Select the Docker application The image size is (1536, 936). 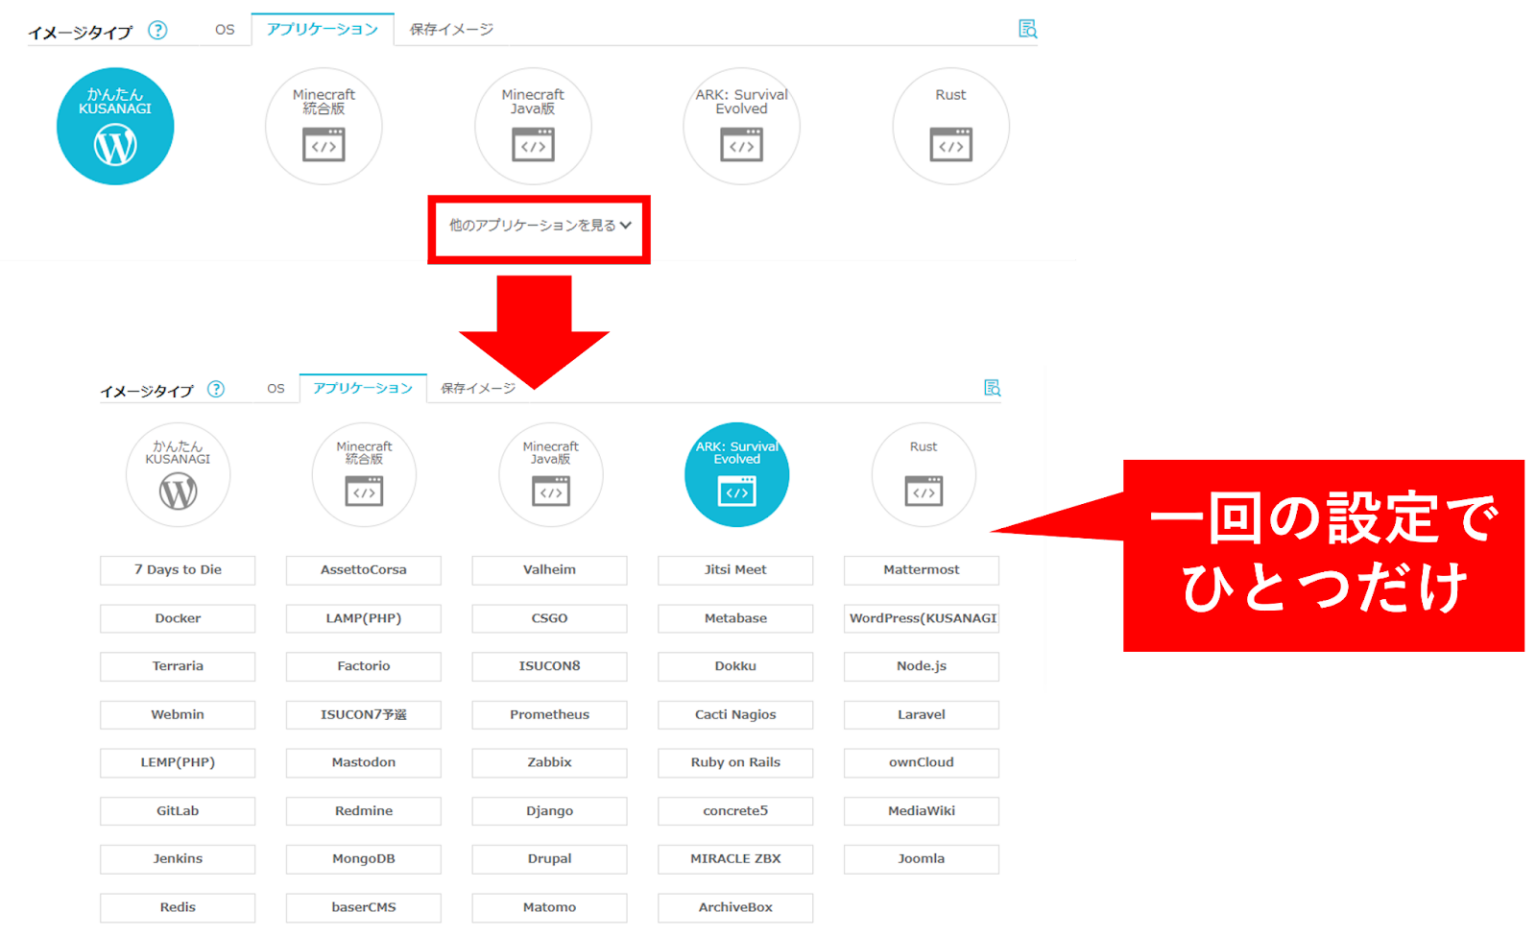[x=177, y=618]
